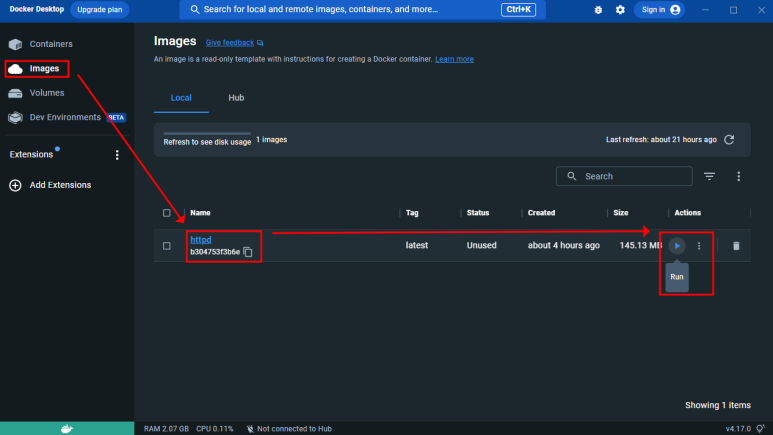773x435 pixels.
Task: Click the disk usage progress bar
Action: click(207, 134)
